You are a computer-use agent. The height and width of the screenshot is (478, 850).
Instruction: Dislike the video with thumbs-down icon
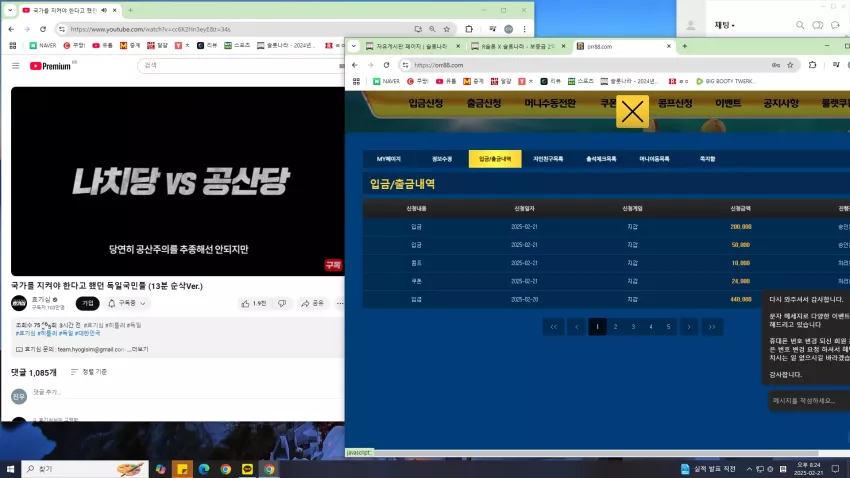point(282,303)
